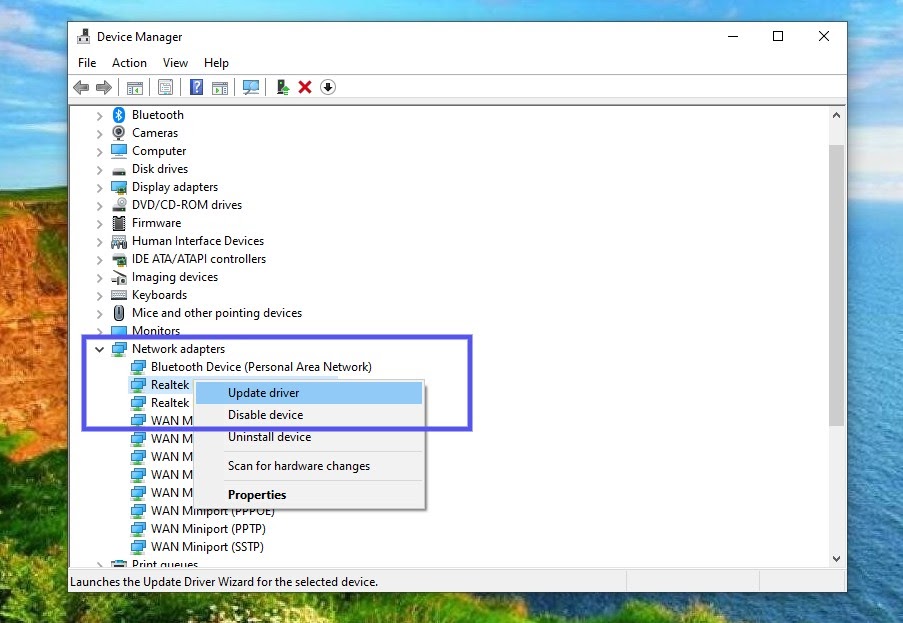903x623 pixels.
Task: Expand the Bluetooth category
Action: [x=98, y=114]
